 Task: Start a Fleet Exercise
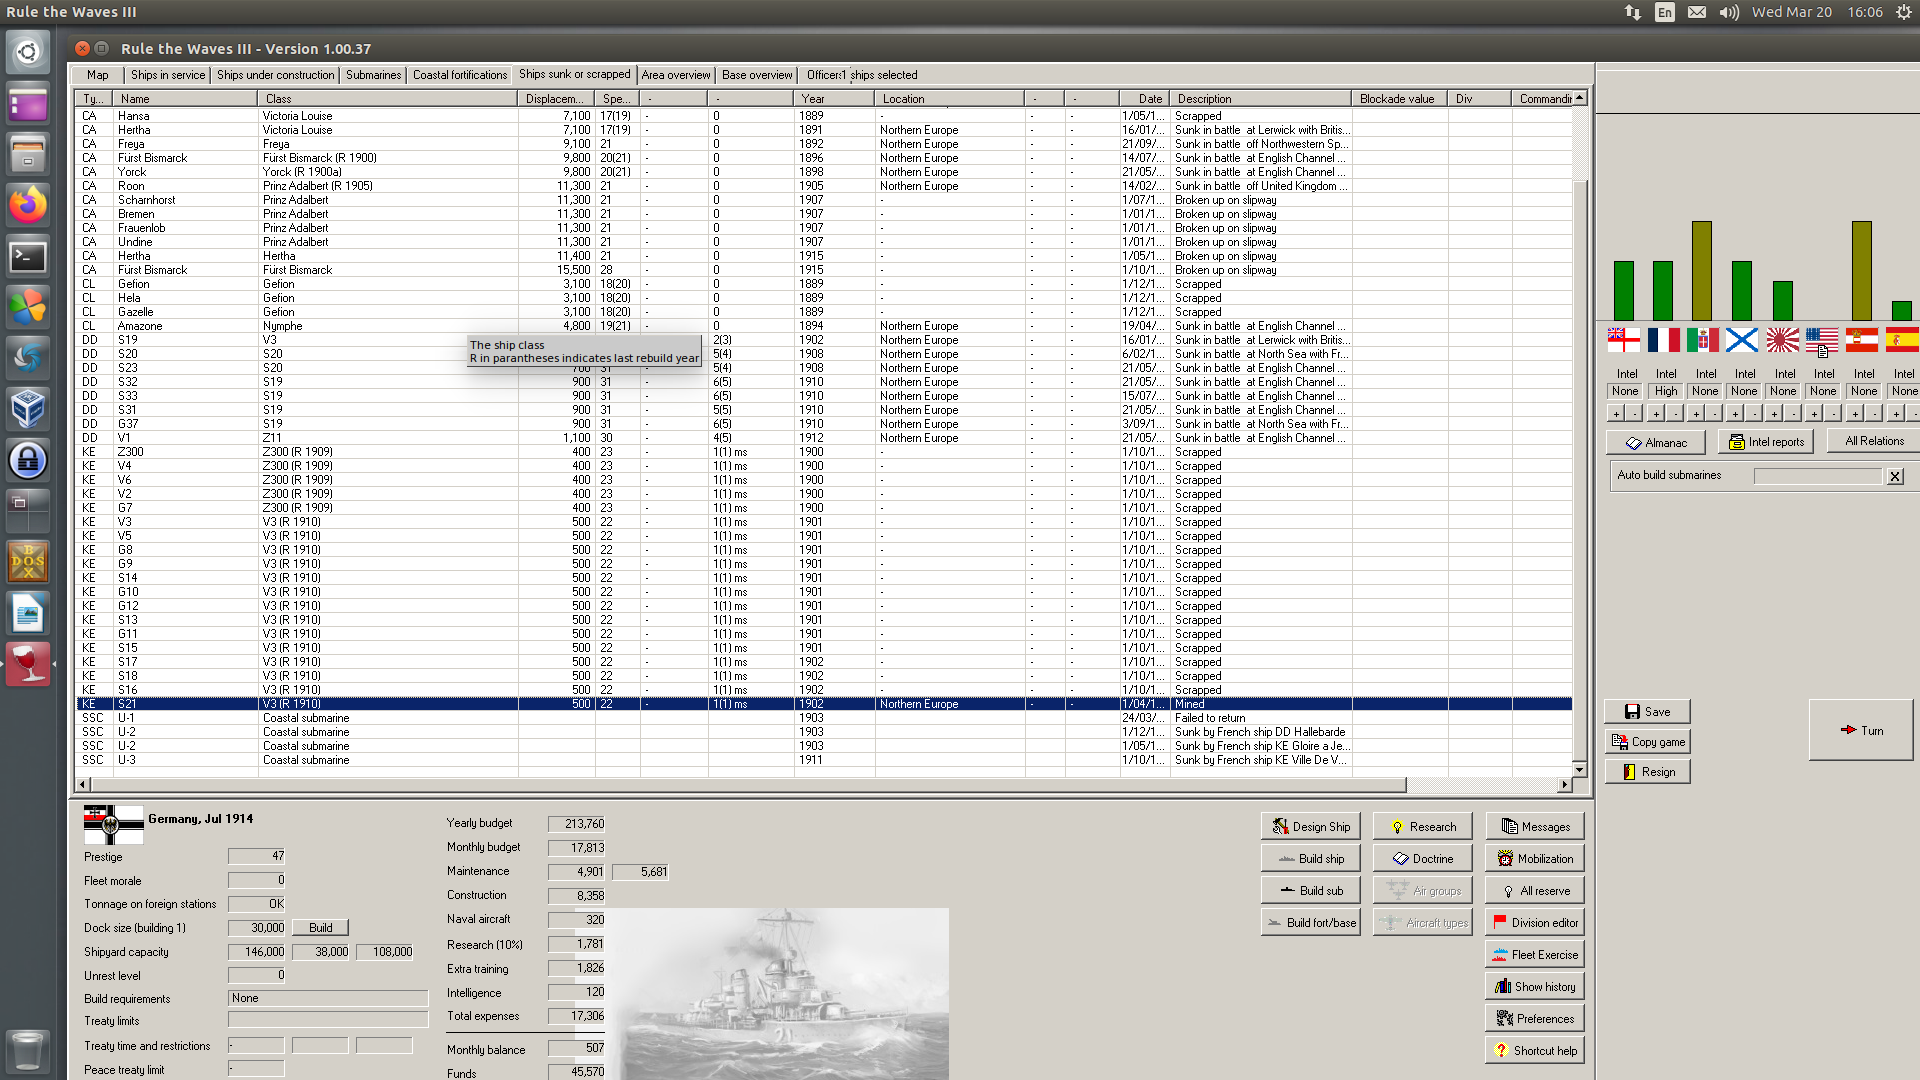point(1535,955)
